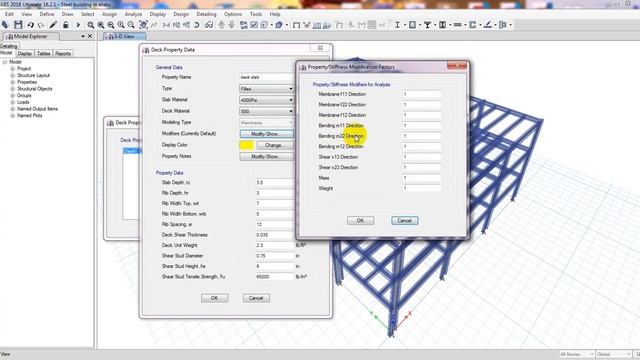Screen dimensions: 640x360
Task: Open the Assign menu
Action: [109, 14]
